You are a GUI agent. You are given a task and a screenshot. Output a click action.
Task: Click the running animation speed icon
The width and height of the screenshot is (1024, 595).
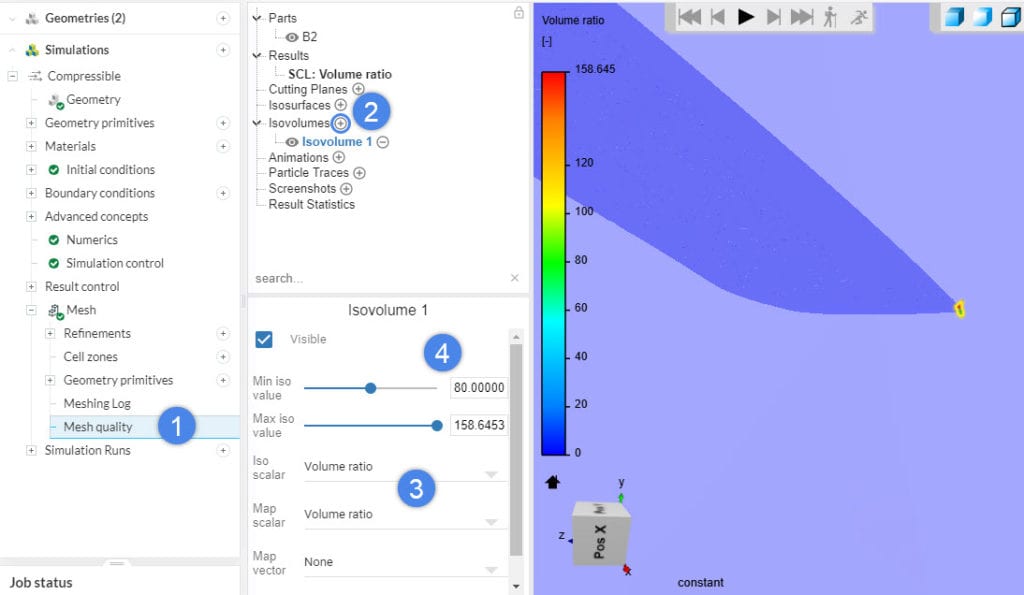(x=857, y=16)
